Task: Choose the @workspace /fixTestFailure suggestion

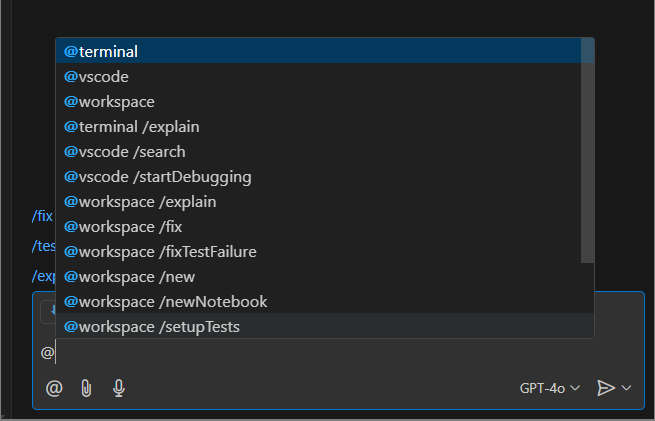Action: tap(160, 251)
